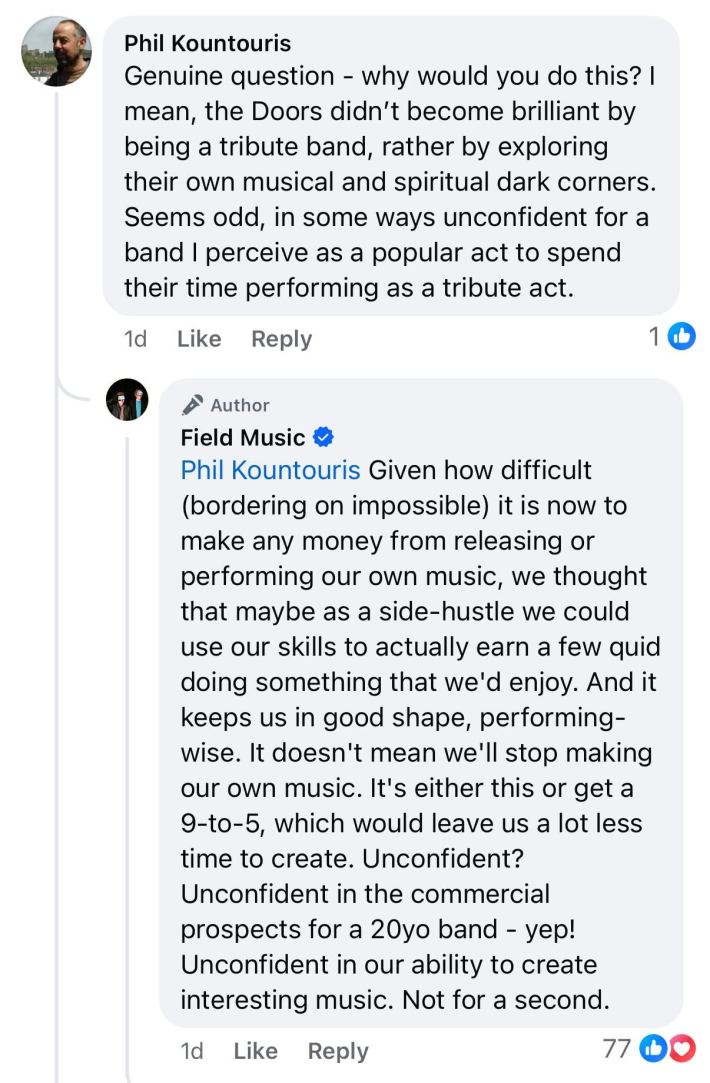Open the Field Music page name
Image resolution: width=710 pixels, height=1083 pixels.
pyautogui.click(x=243, y=437)
